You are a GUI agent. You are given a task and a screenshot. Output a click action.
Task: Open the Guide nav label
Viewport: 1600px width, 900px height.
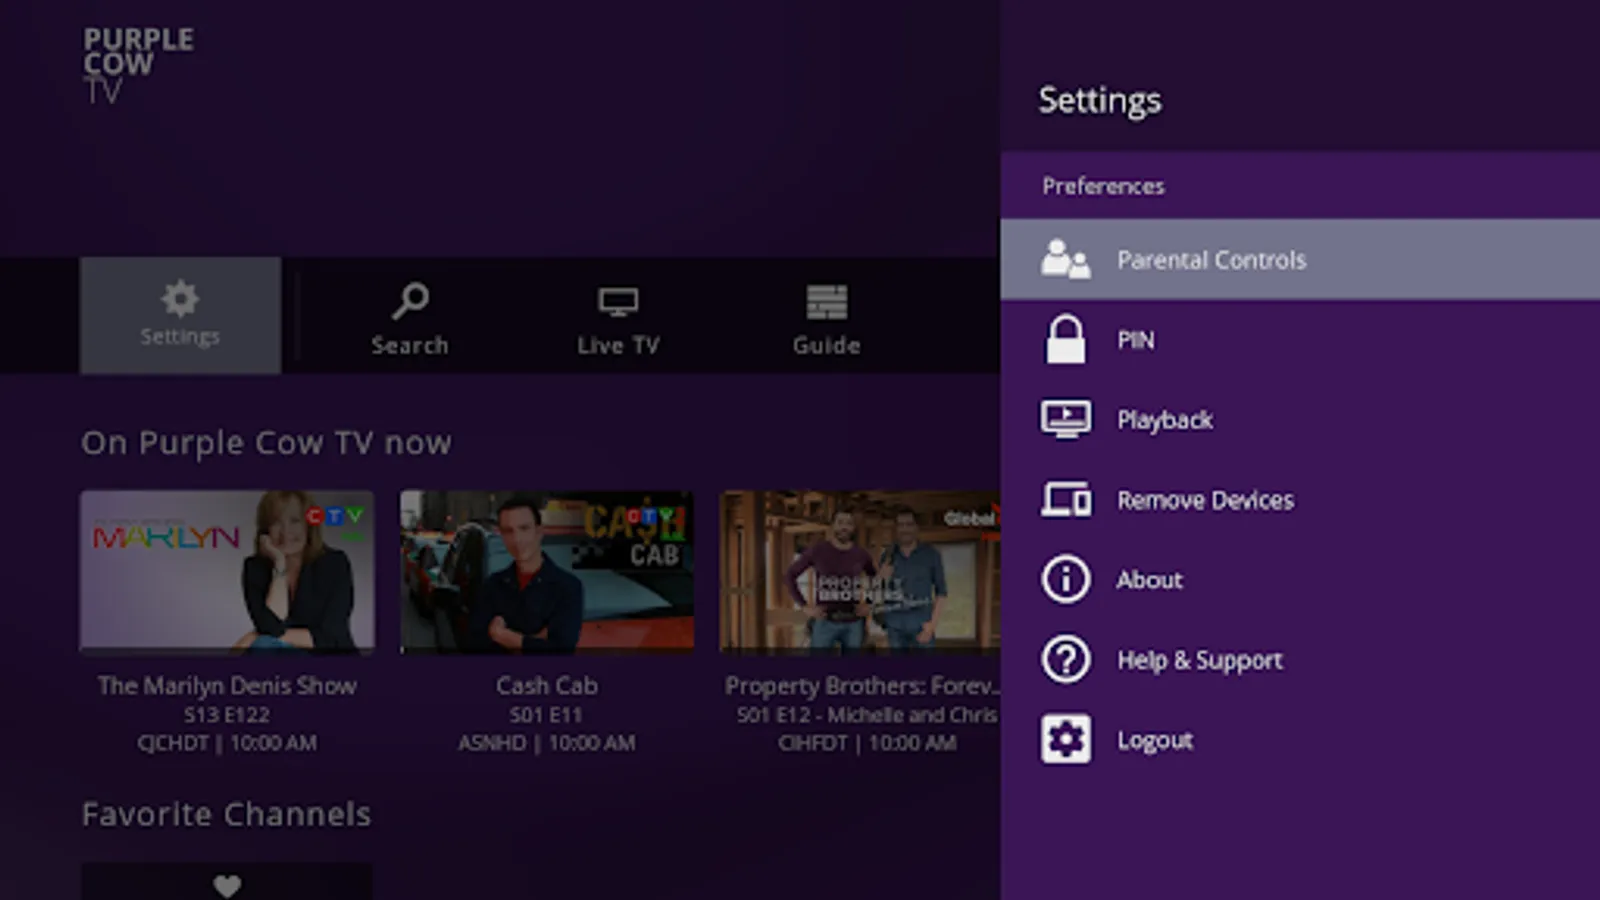tap(827, 345)
